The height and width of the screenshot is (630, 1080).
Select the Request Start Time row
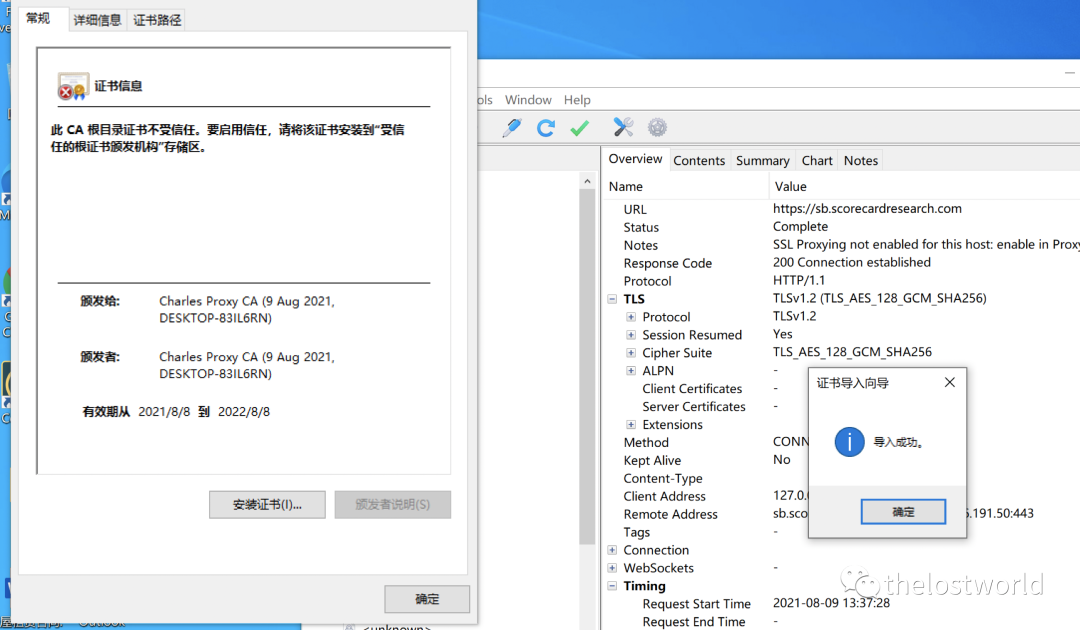click(x=842, y=603)
